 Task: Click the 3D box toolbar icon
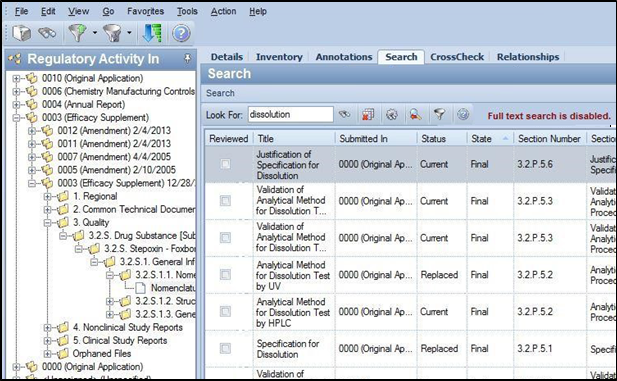pos(21,33)
